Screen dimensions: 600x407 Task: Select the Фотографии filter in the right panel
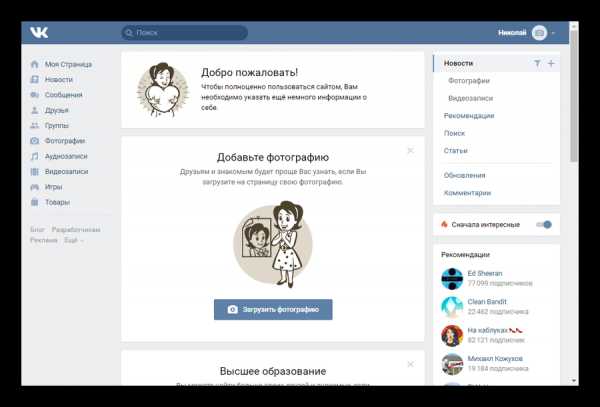(469, 81)
